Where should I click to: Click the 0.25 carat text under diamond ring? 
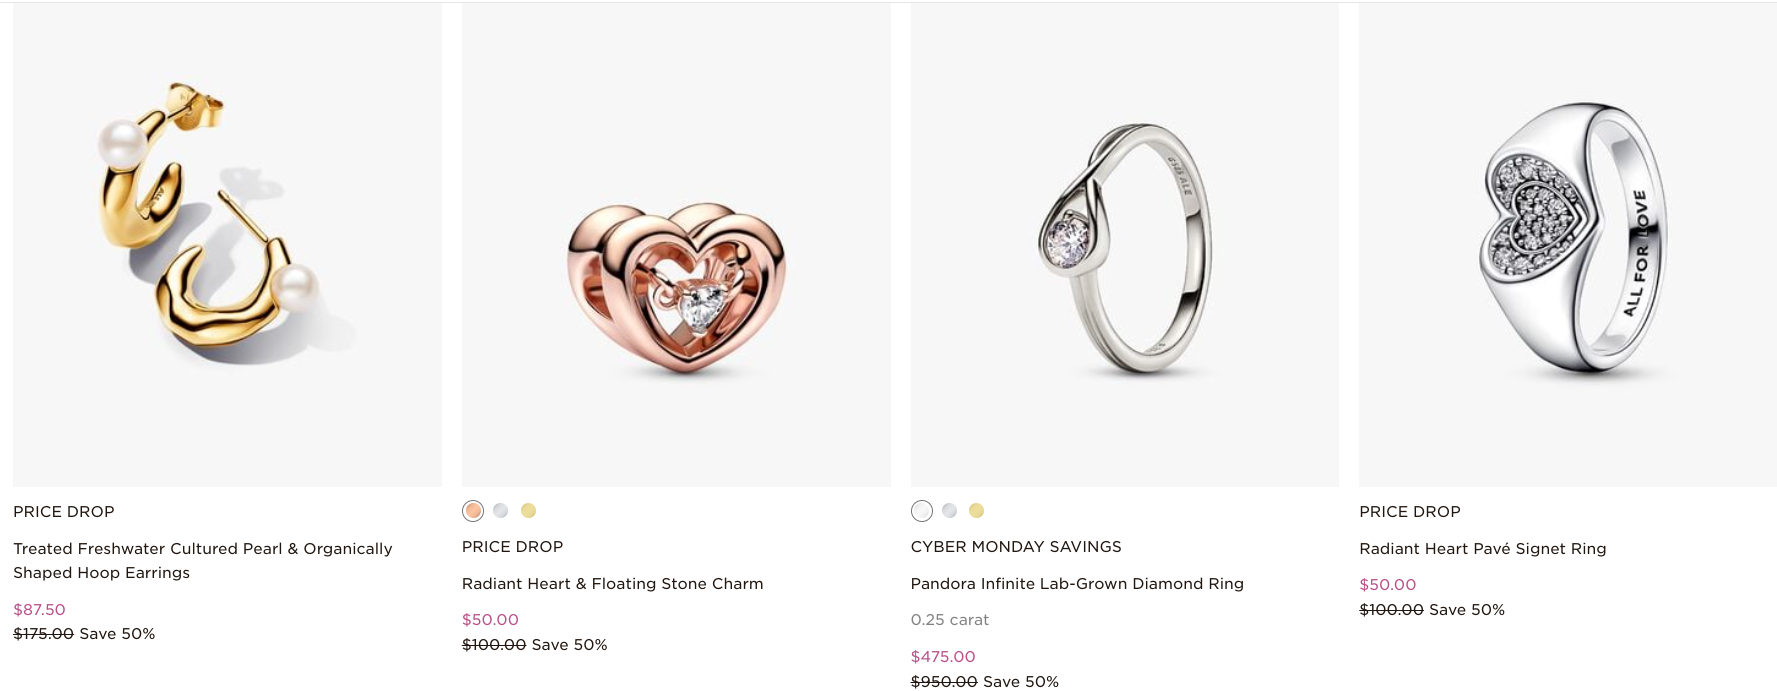click(949, 619)
